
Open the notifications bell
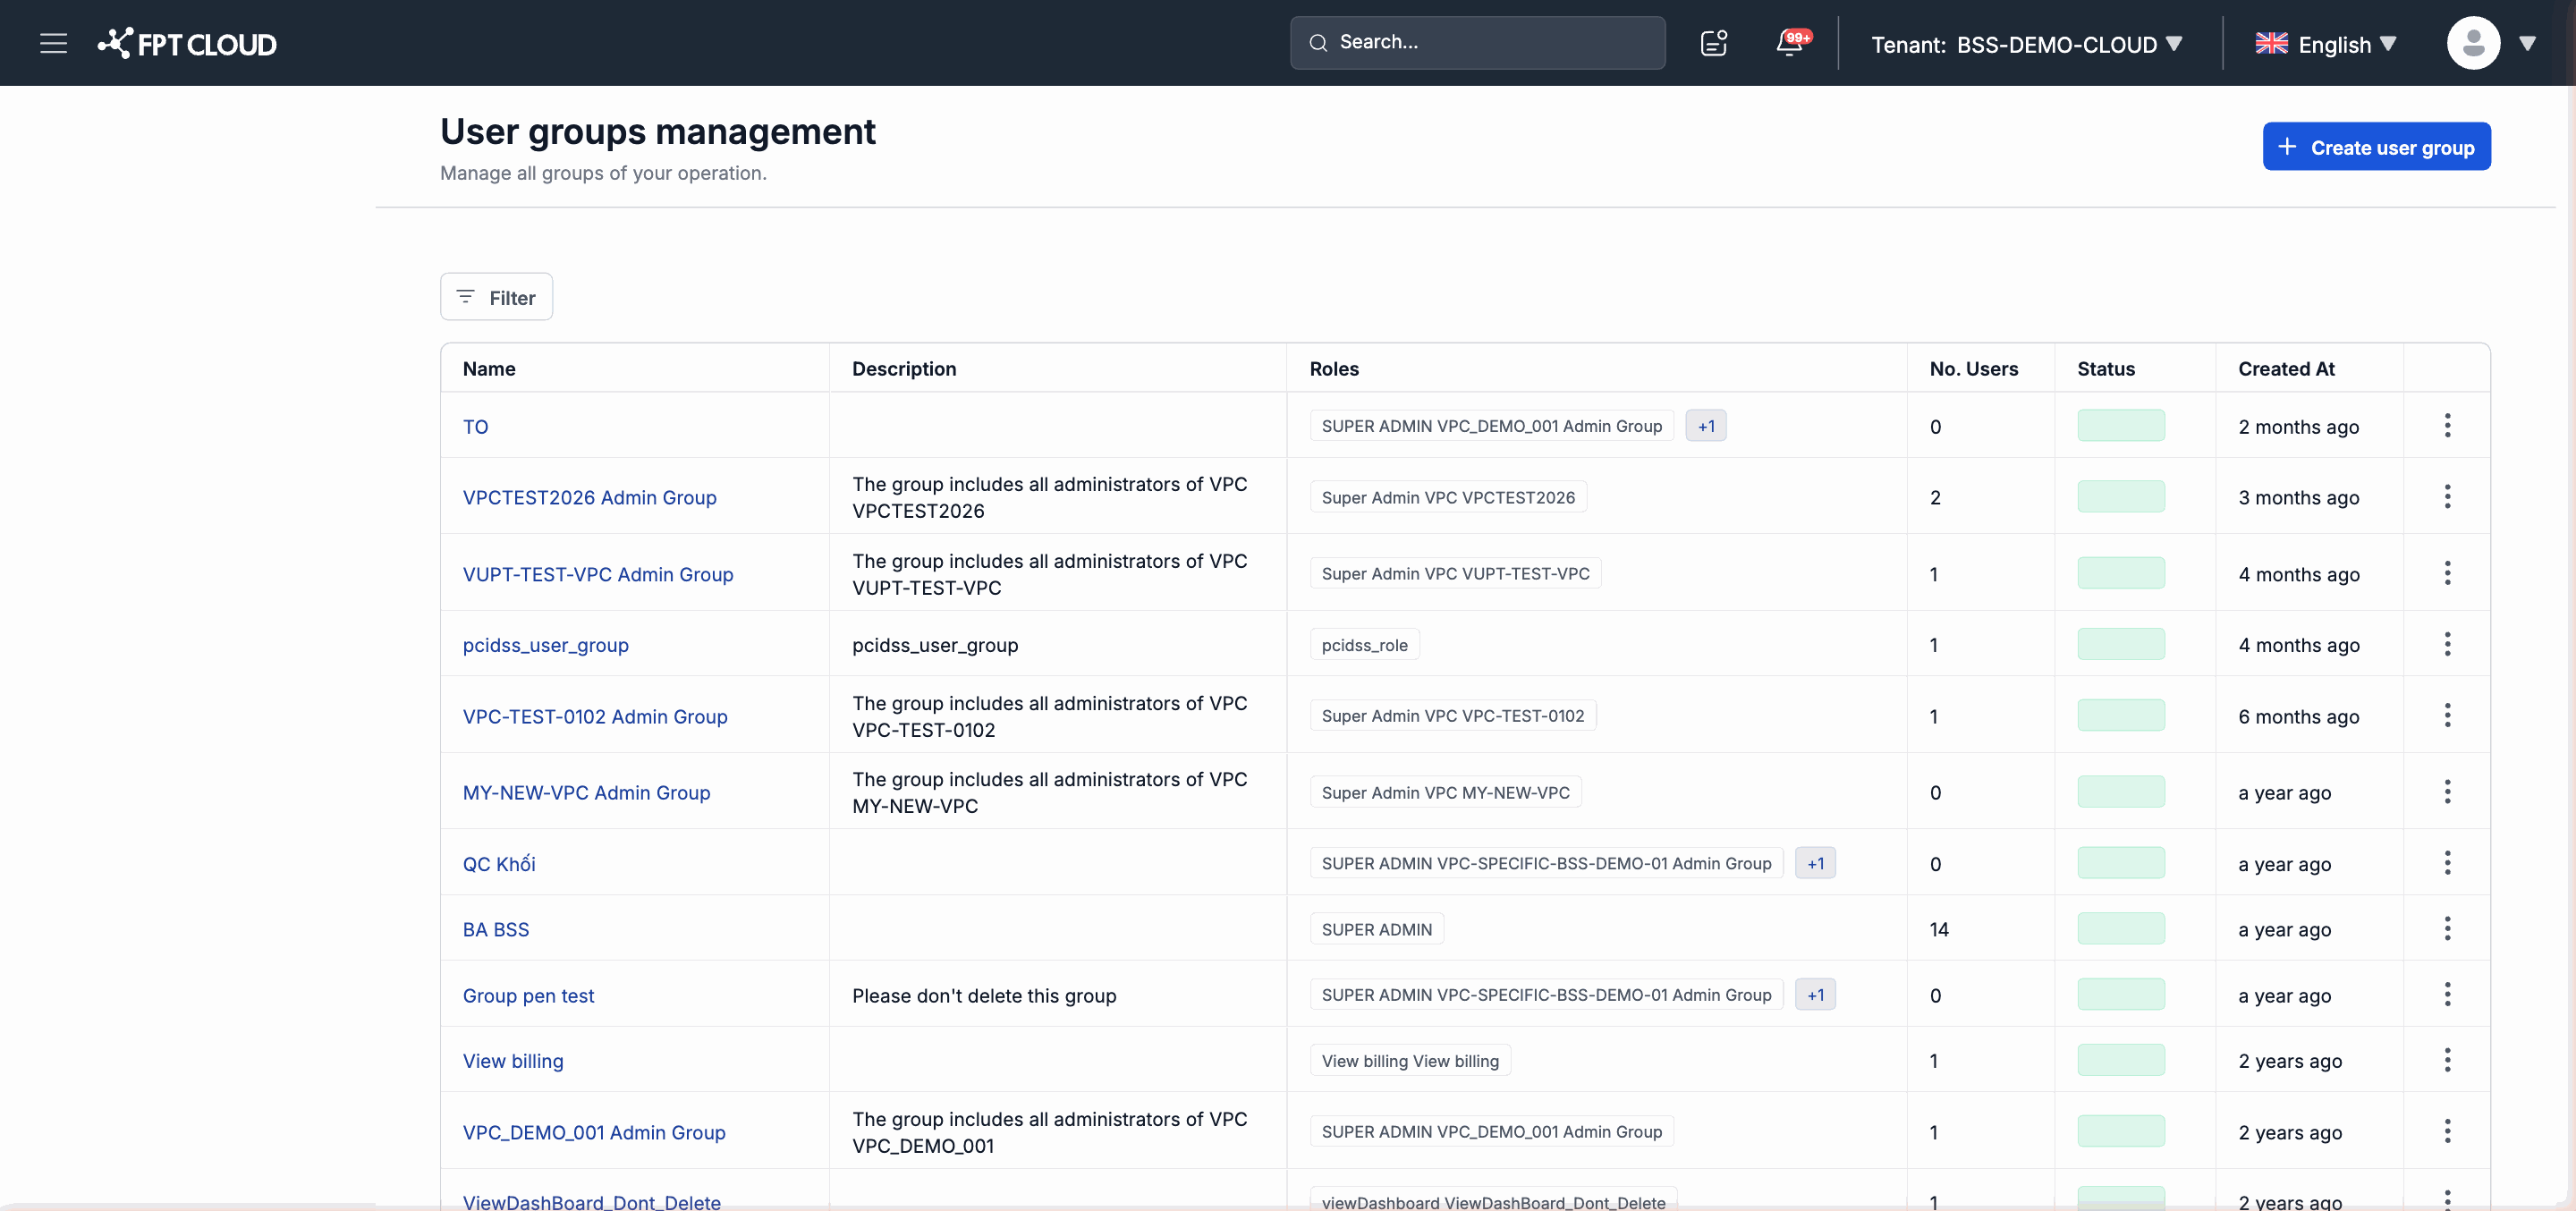pyautogui.click(x=1791, y=43)
